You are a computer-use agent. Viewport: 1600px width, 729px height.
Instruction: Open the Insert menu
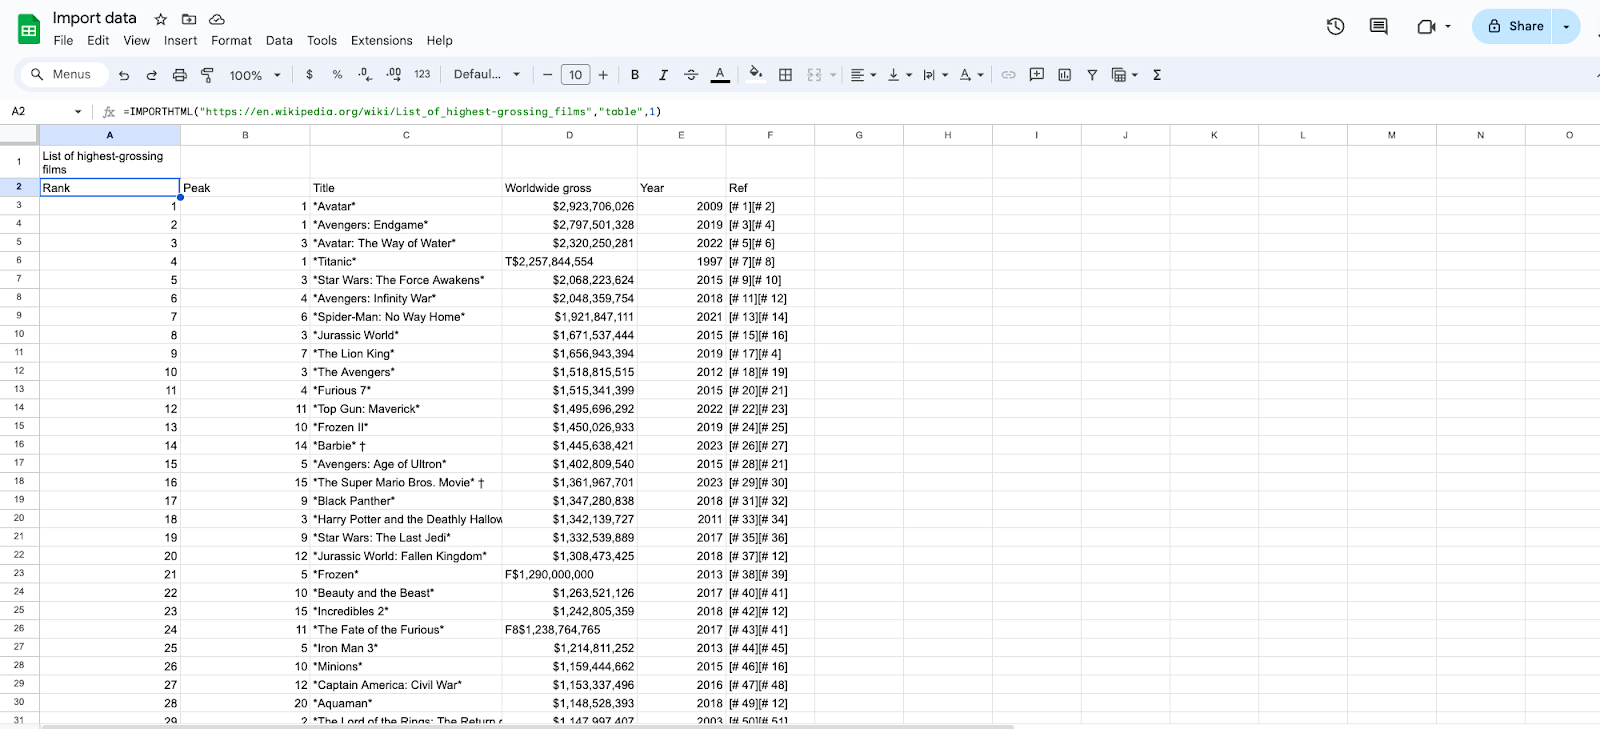tap(181, 41)
